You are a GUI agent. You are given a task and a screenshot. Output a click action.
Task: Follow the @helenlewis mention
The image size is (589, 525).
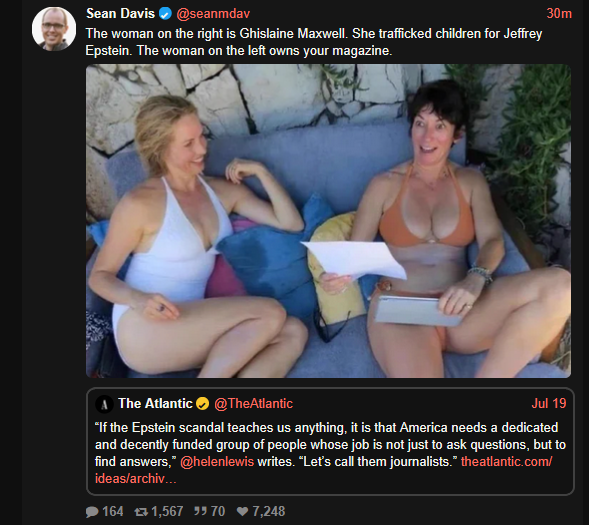tap(217, 462)
